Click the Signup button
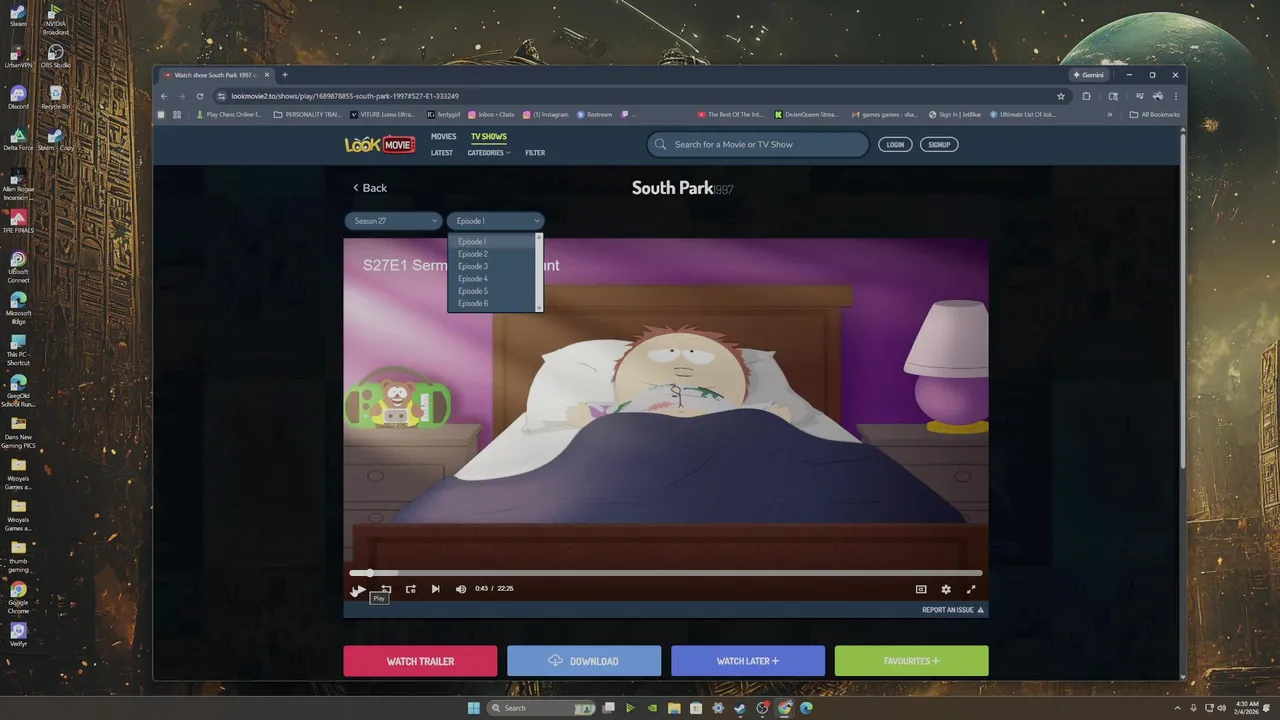1280x720 pixels. [939, 144]
